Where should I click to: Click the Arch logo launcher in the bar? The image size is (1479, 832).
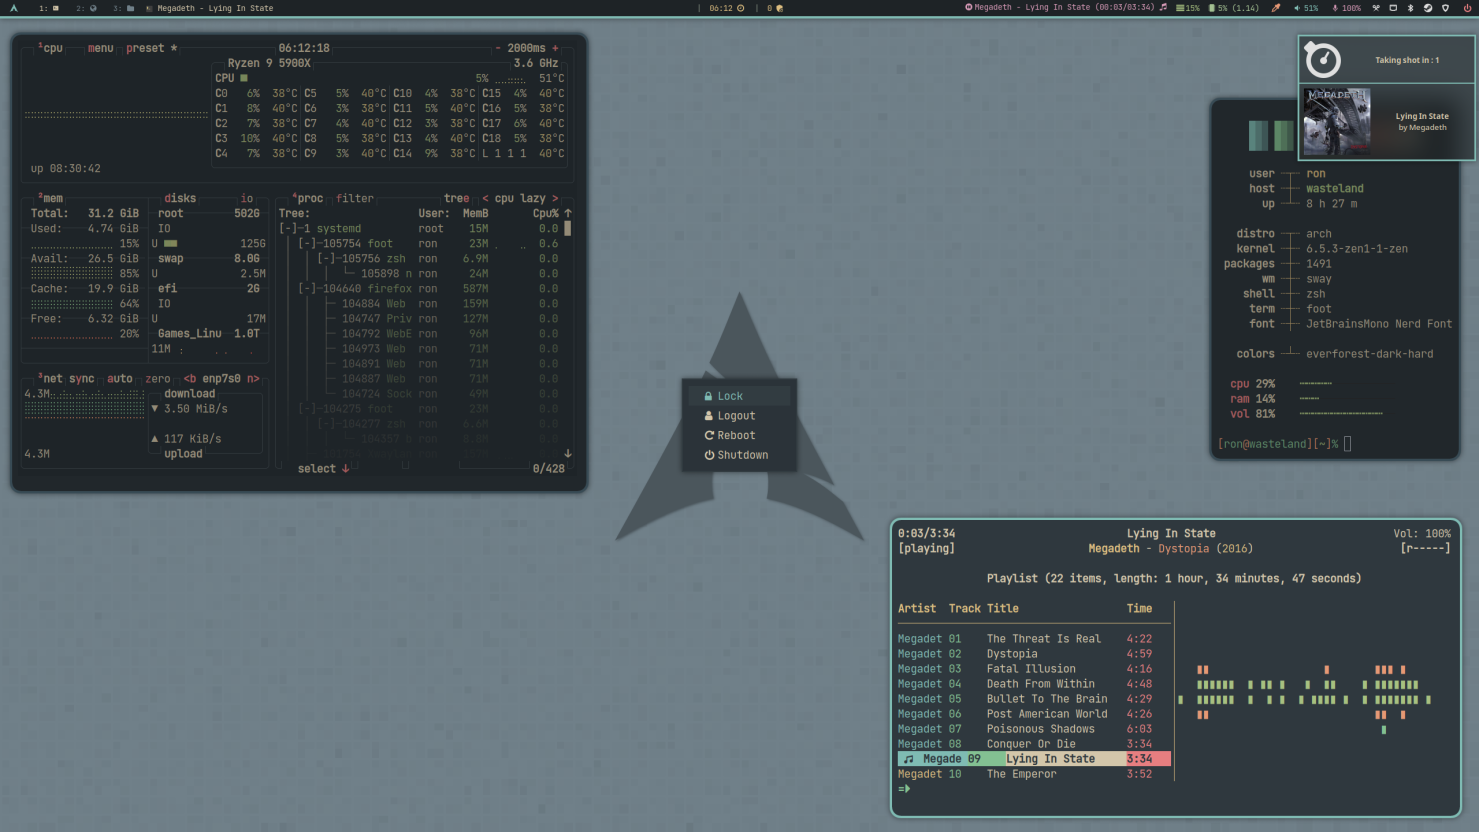[x=14, y=8]
